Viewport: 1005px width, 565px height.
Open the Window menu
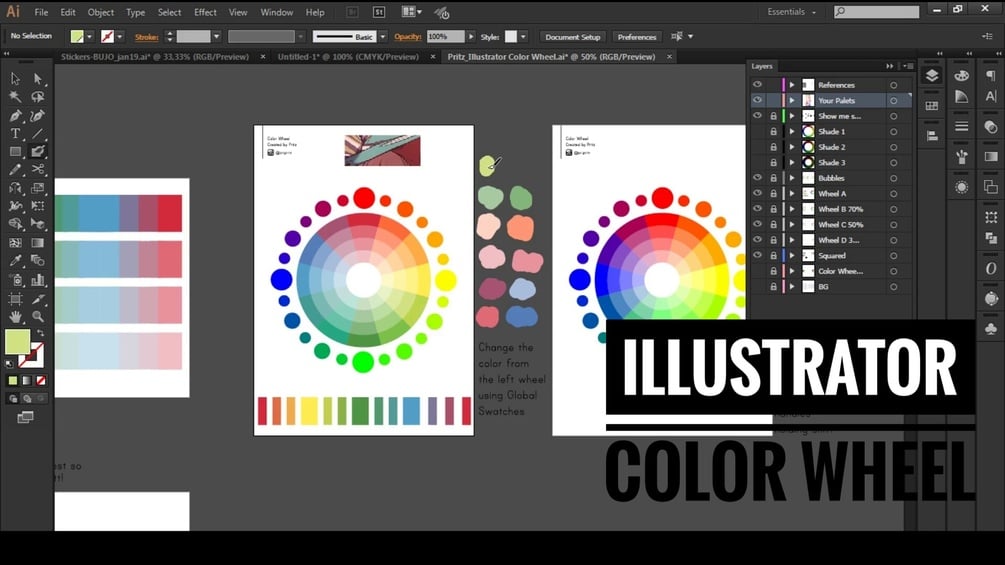(x=277, y=12)
